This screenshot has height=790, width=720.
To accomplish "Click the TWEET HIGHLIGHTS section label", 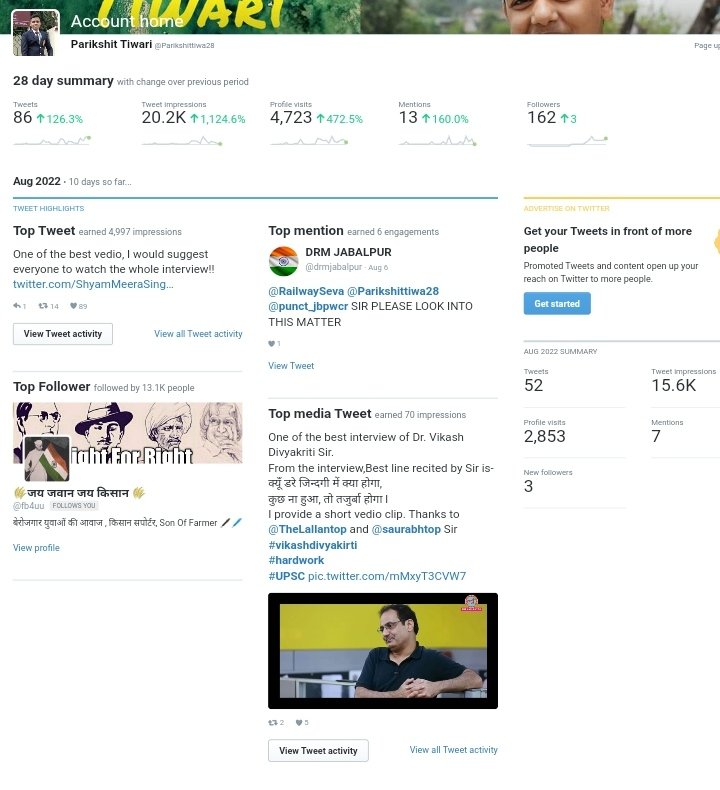I will pos(48,209).
